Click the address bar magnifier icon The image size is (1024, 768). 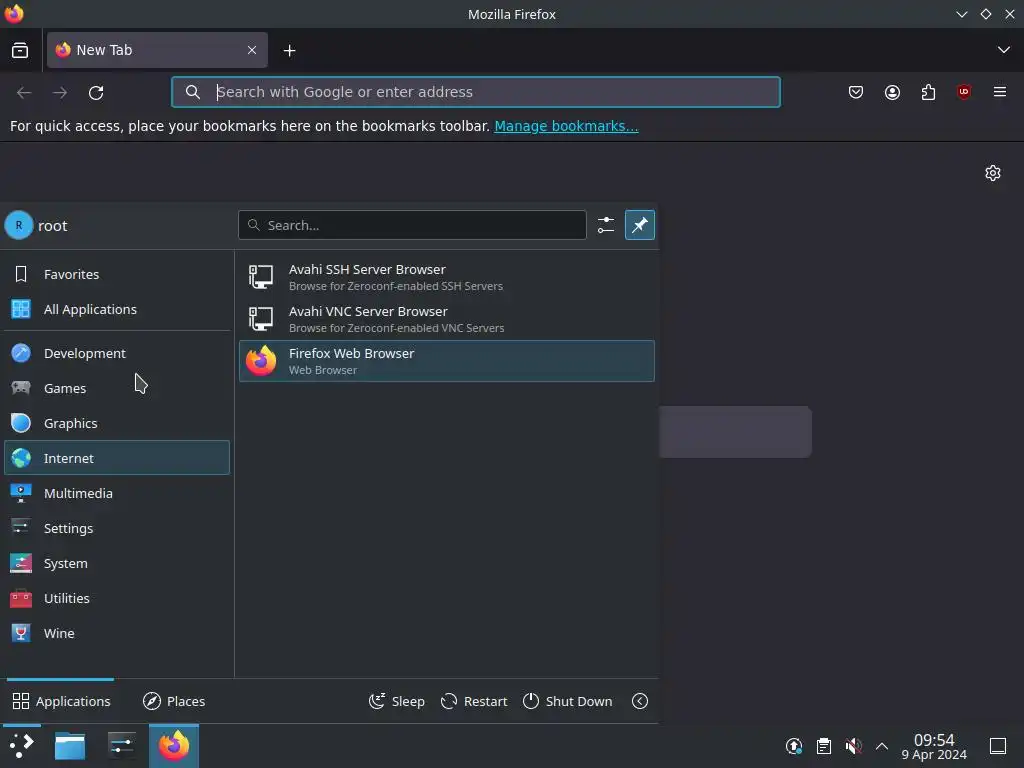193,92
